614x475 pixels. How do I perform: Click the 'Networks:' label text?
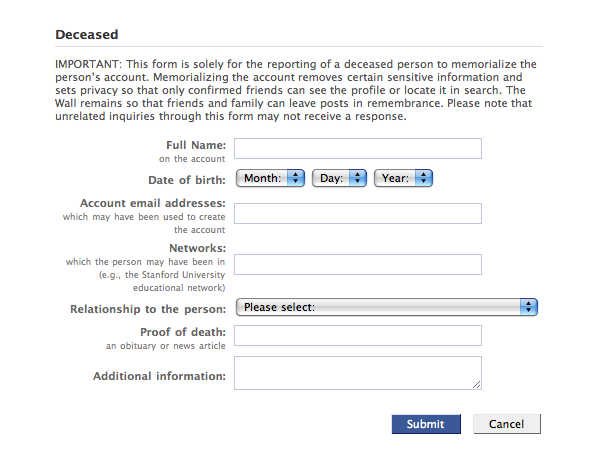pos(198,247)
